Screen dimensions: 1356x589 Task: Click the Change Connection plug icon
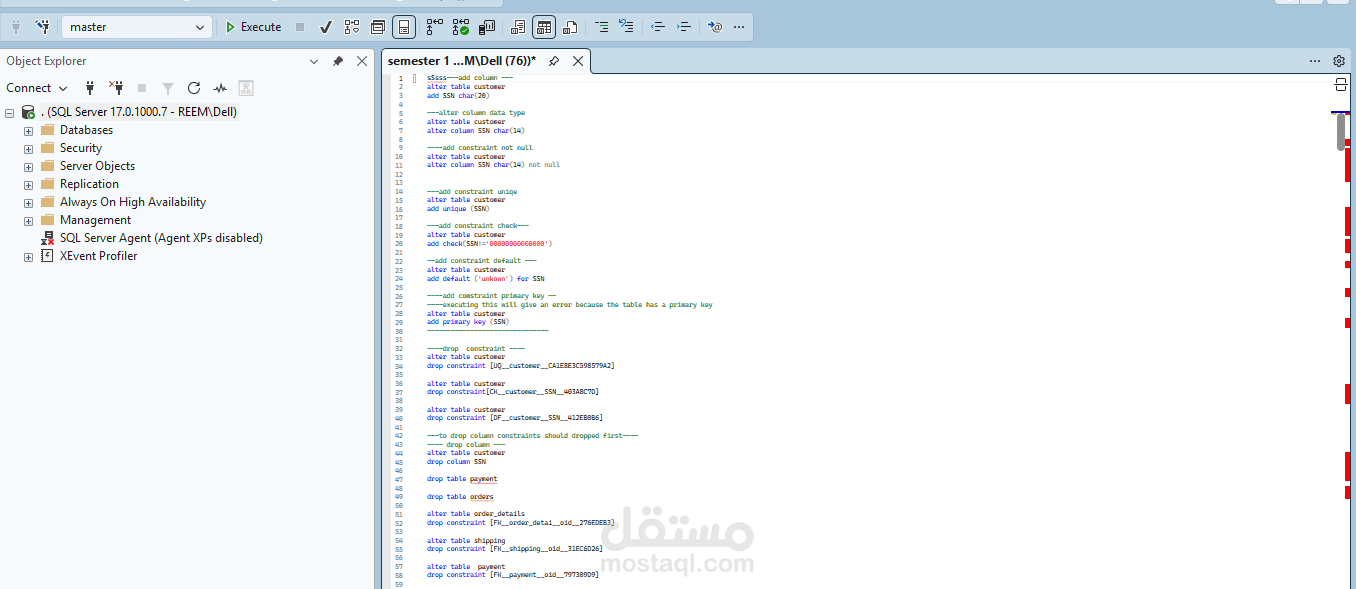point(42,27)
